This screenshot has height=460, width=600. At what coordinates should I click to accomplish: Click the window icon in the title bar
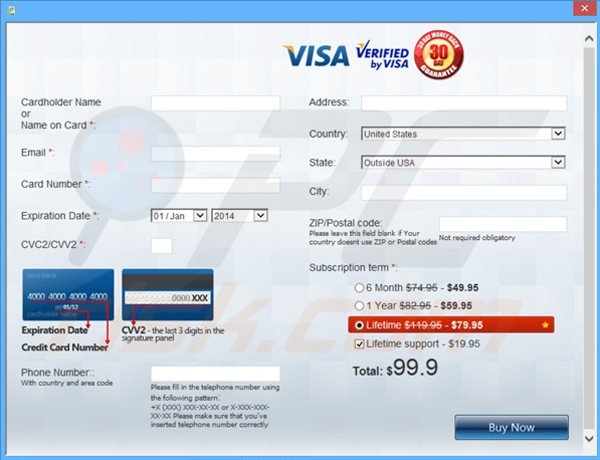tap(11, 9)
